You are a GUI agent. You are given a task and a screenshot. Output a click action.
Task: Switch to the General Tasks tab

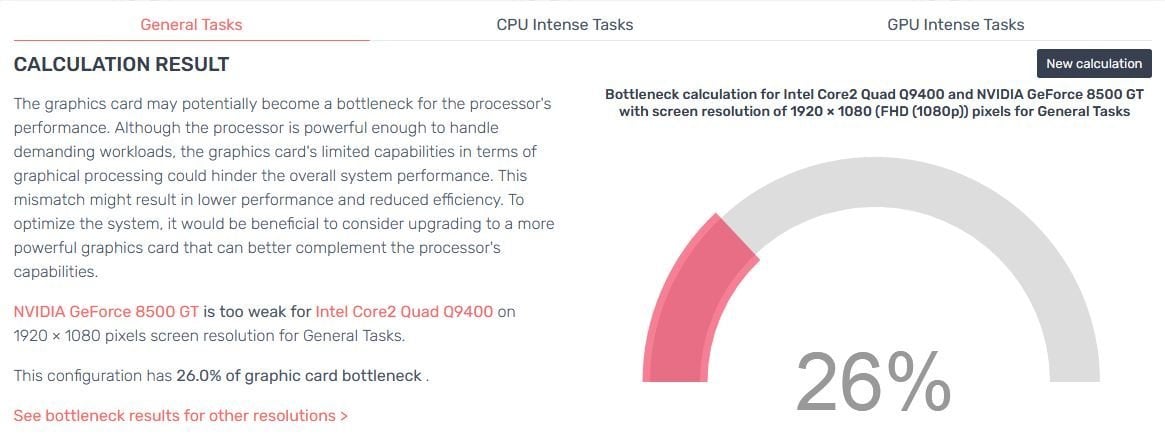[191, 25]
